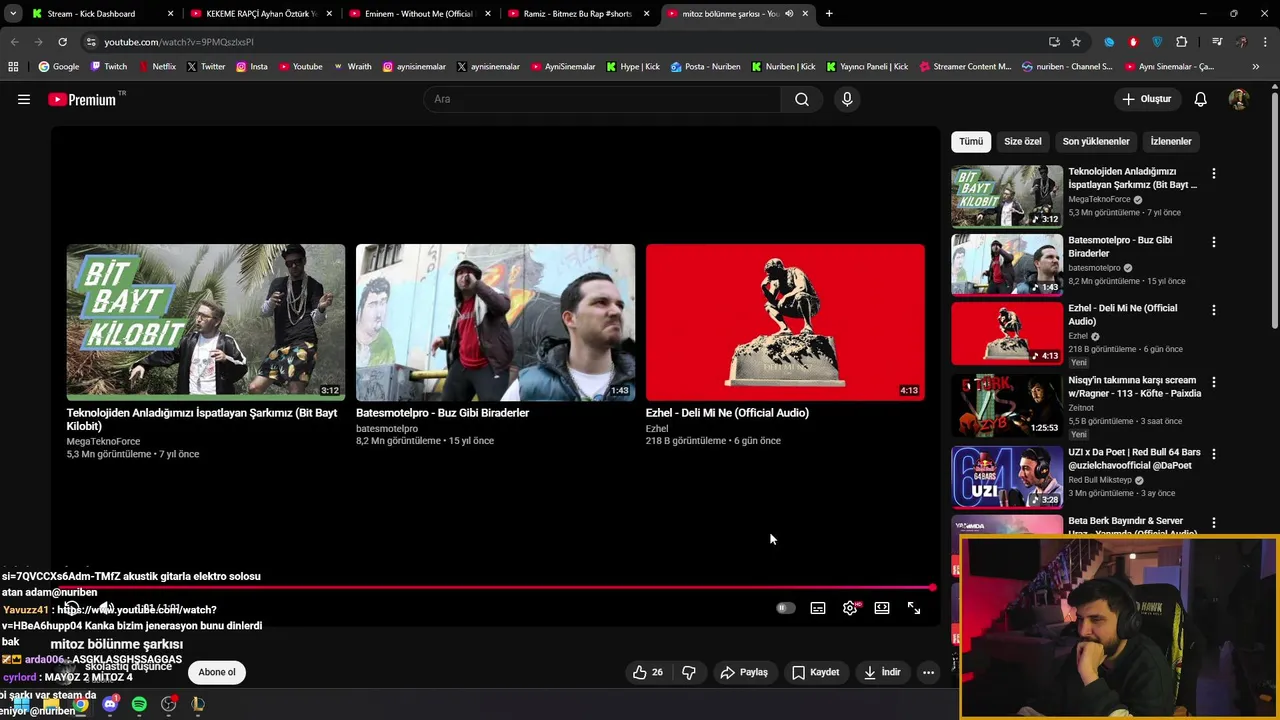Open options for Beta Berk Bayındır video
Screen dimensions: 1280x720
click(1213, 523)
